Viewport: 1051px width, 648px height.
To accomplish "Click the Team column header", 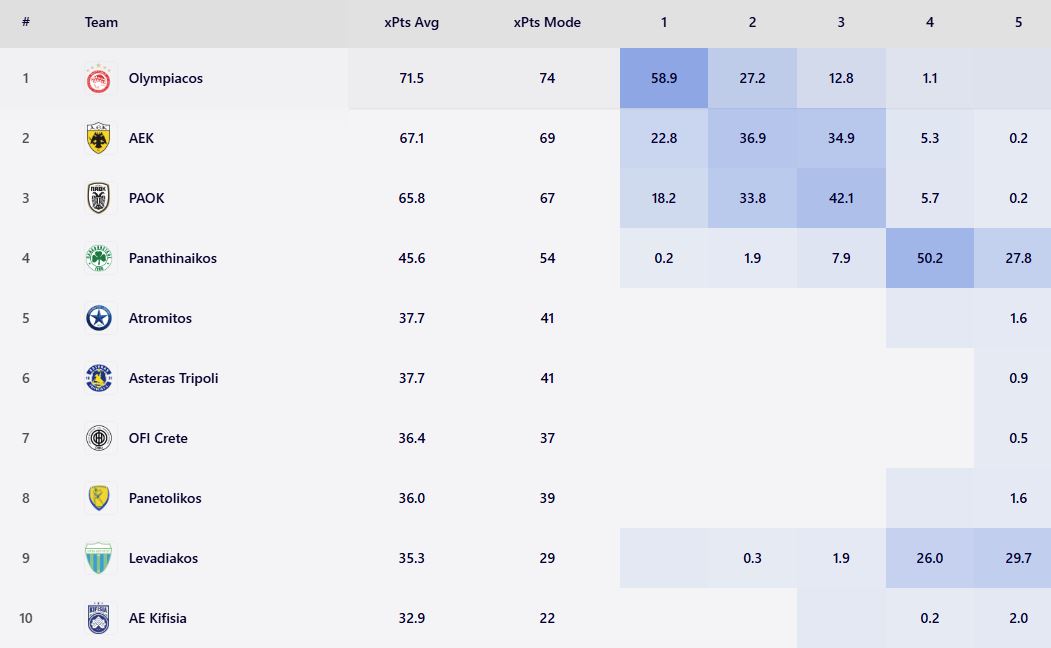I will click(x=101, y=22).
